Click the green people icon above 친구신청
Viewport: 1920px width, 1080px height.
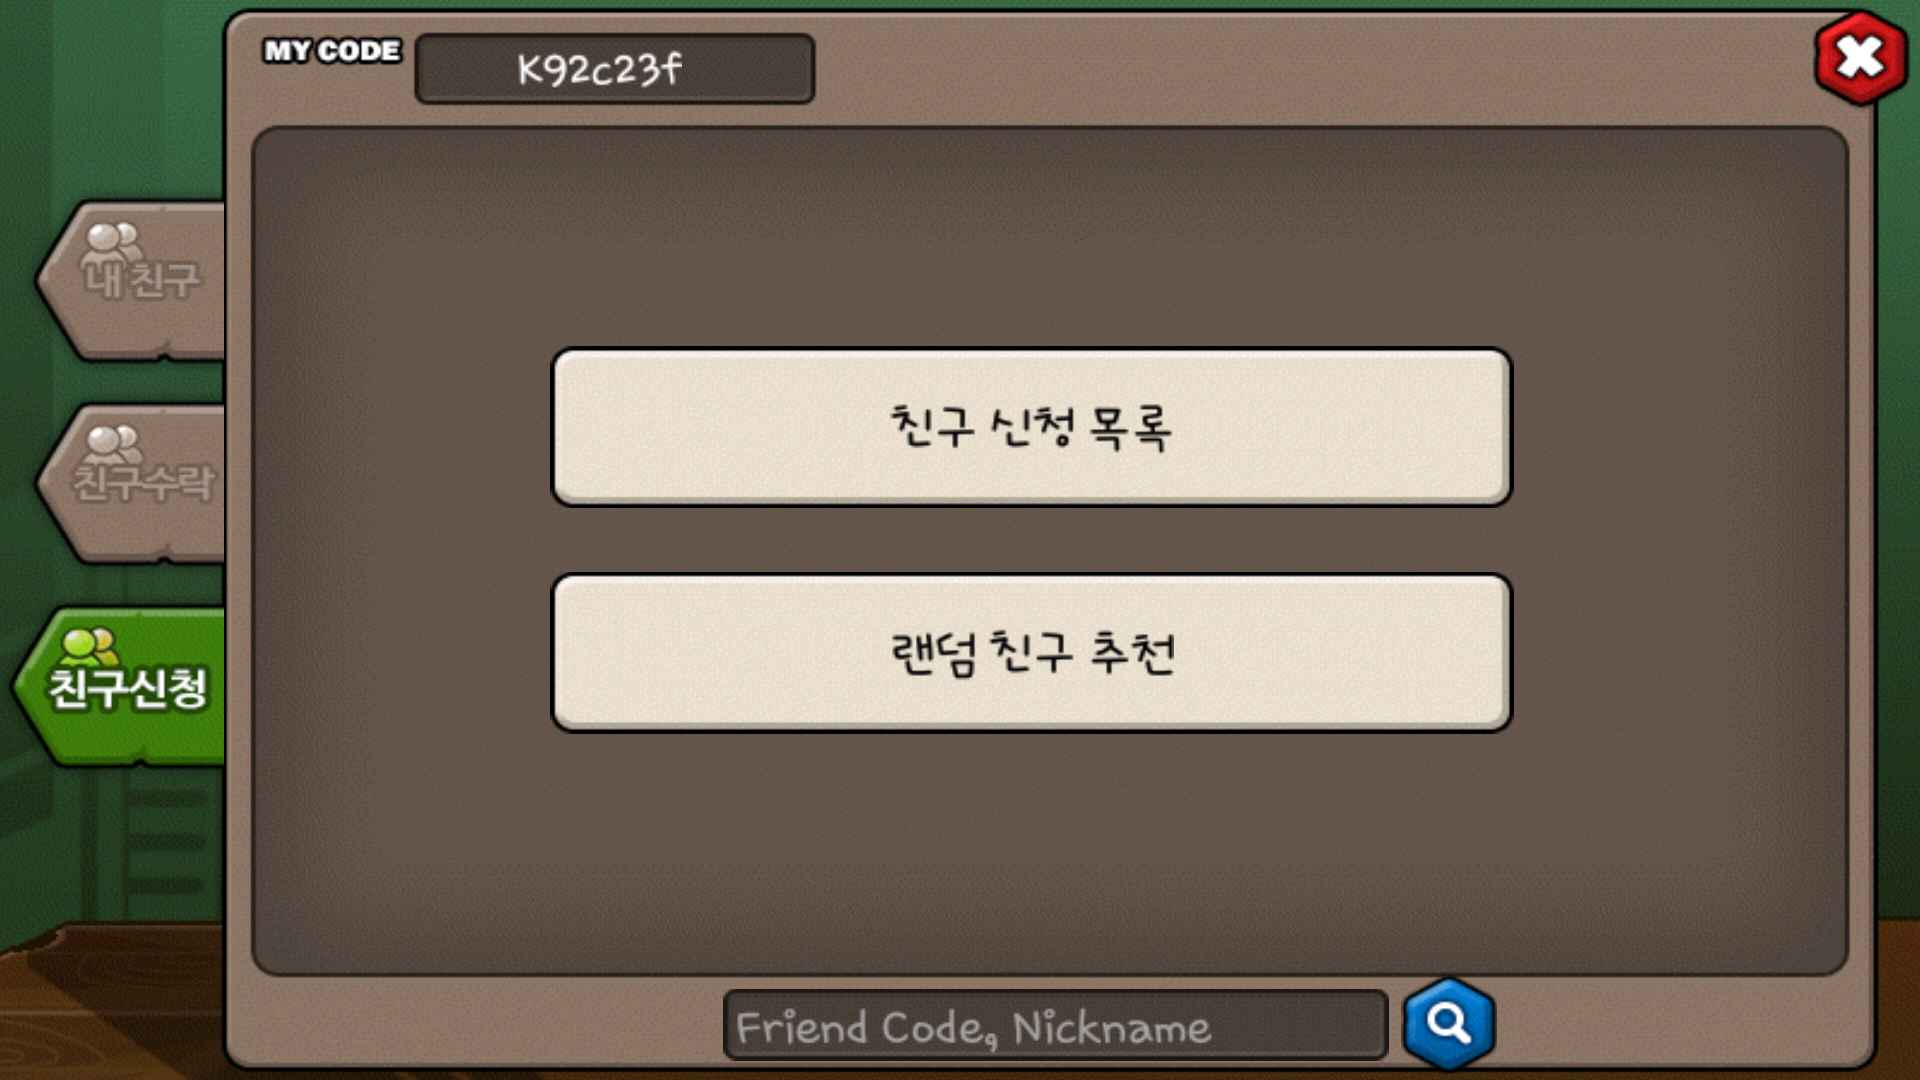(89, 646)
